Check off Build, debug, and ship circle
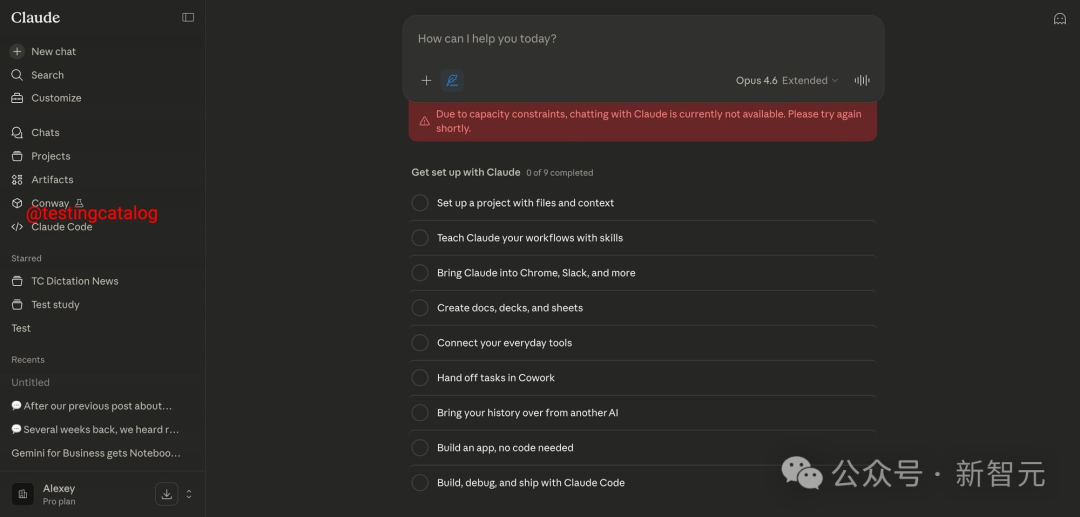This screenshot has height=517, width=1080. [420, 483]
